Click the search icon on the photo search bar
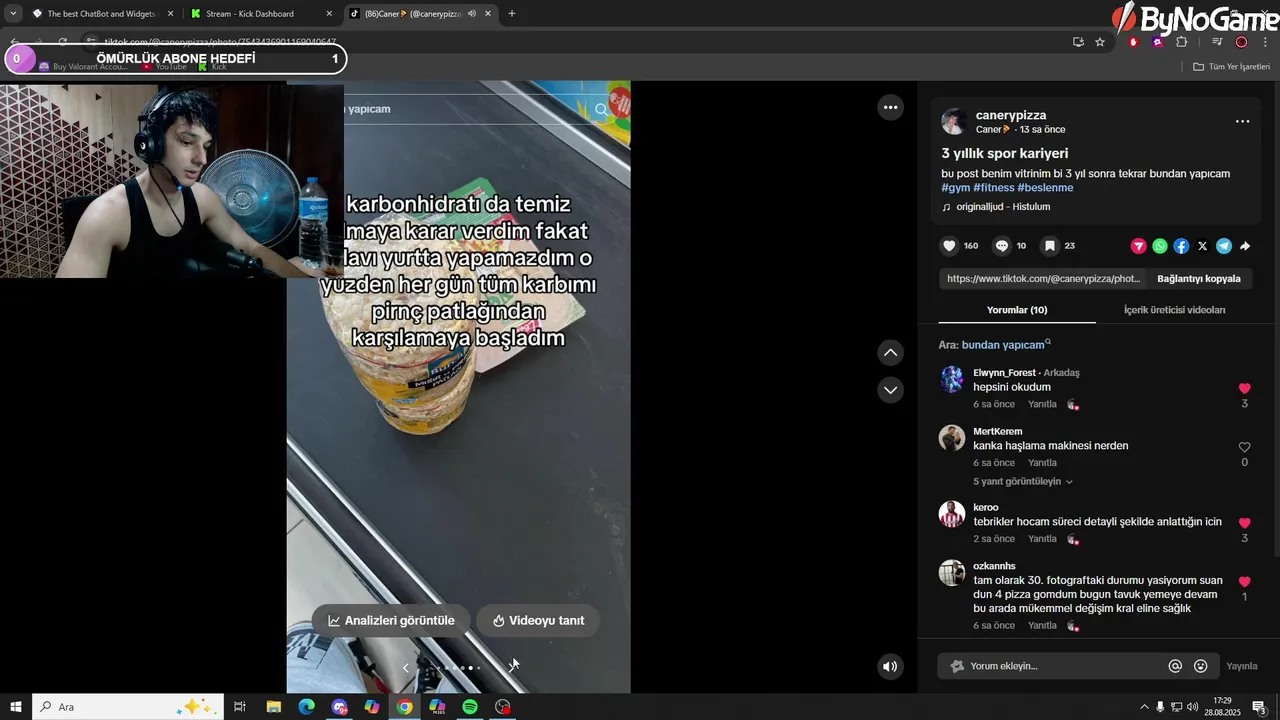 pyautogui.click(x=600, y=109)
